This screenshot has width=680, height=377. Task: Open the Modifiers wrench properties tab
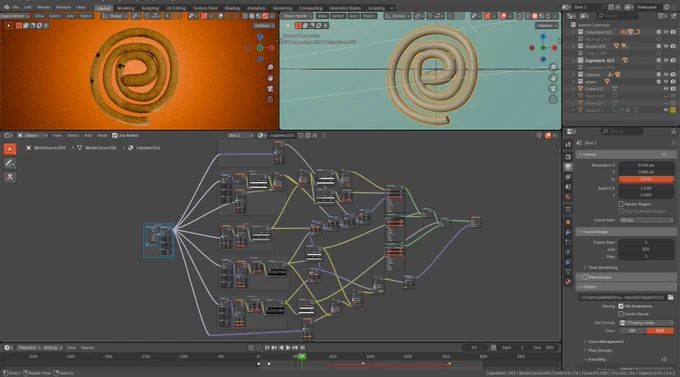(x=568, y=233)
